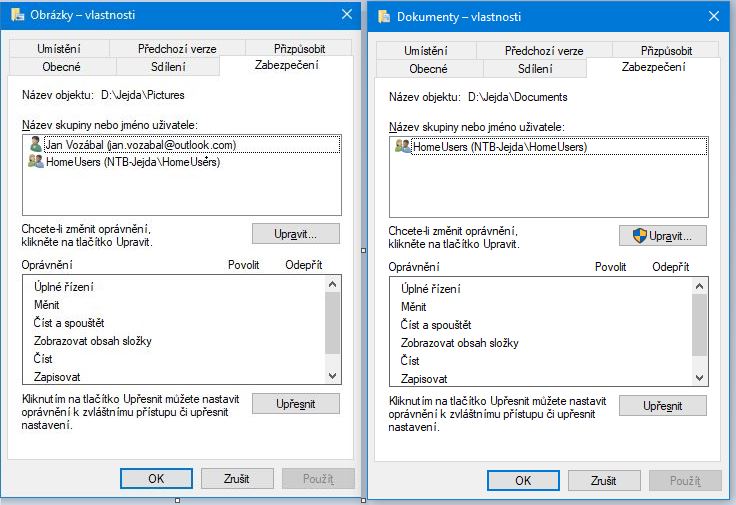Close the Obrázky properties window
736x505 pixels.
[x=347, y=14]
